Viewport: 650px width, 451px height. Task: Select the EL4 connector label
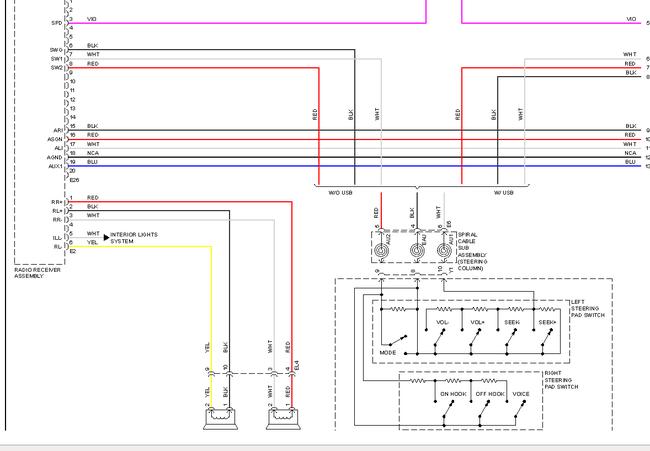tap(296, 366)
